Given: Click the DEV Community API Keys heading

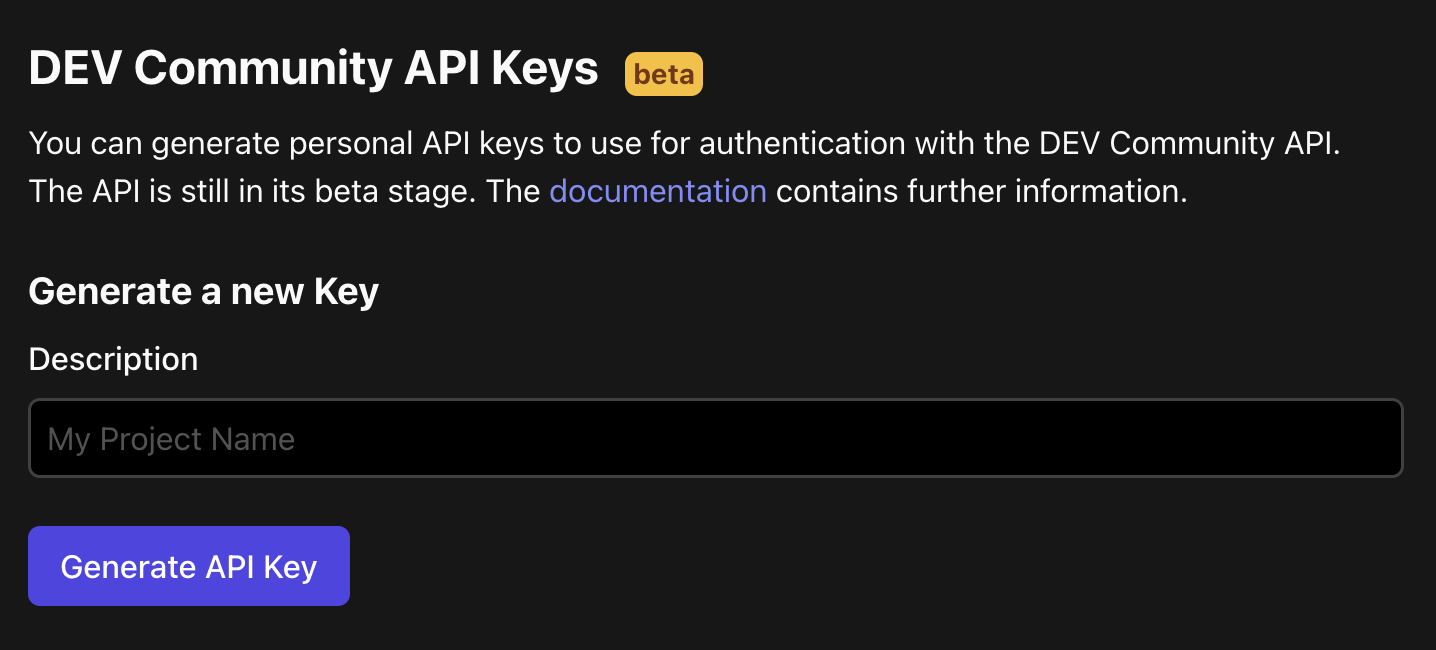Looking at the screenshot, I should (313, 68).
